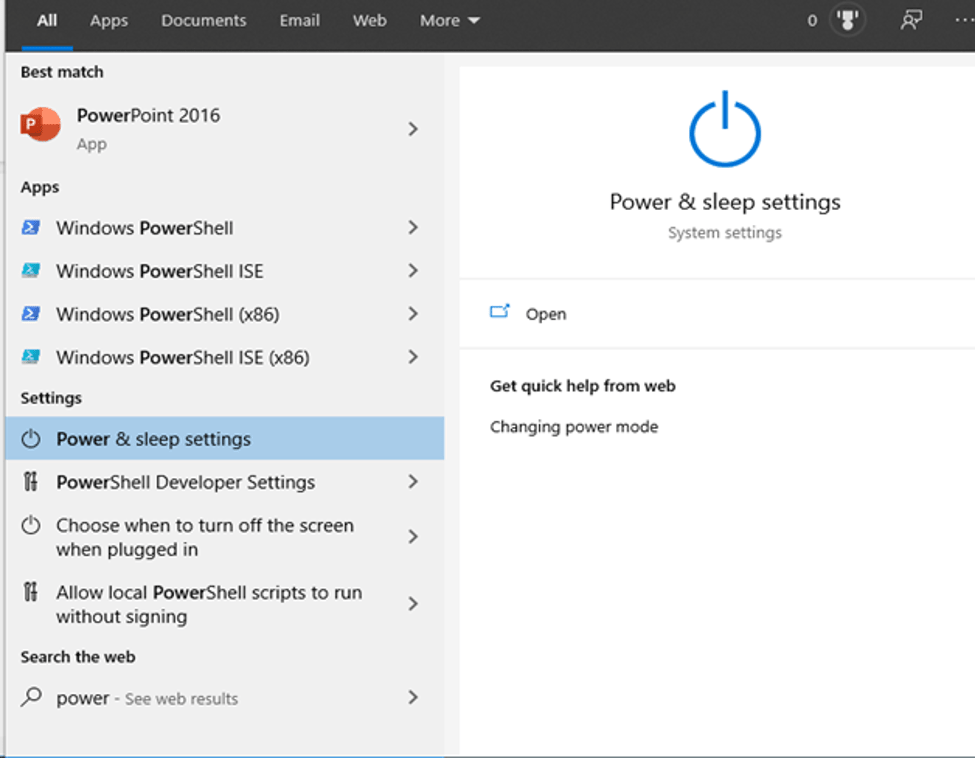Click the large Power & sleep icon
This screenshot has height=758, width=975.
pyautogui.click(x=725, y=130)
